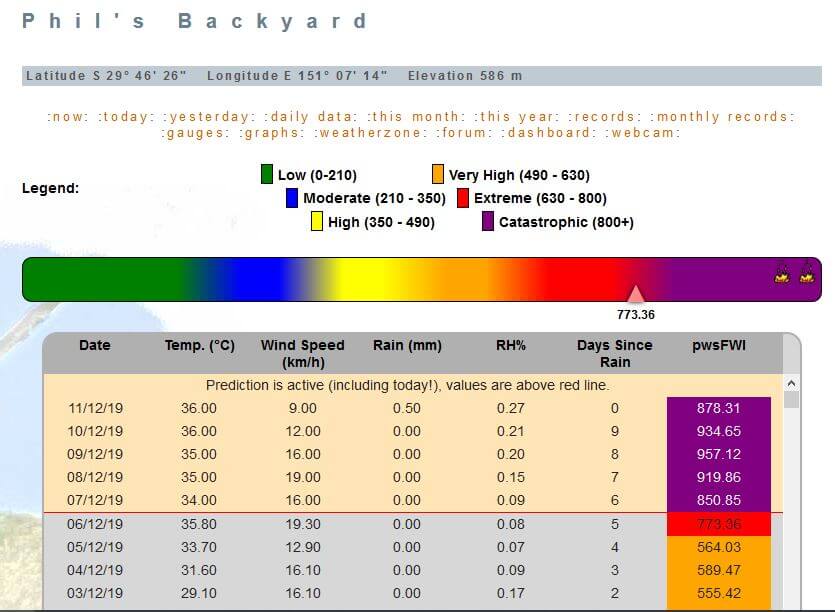Click the scrollbar up arrow in table
The height and width of the screenshot is (612, 835).
pos(792,383)
